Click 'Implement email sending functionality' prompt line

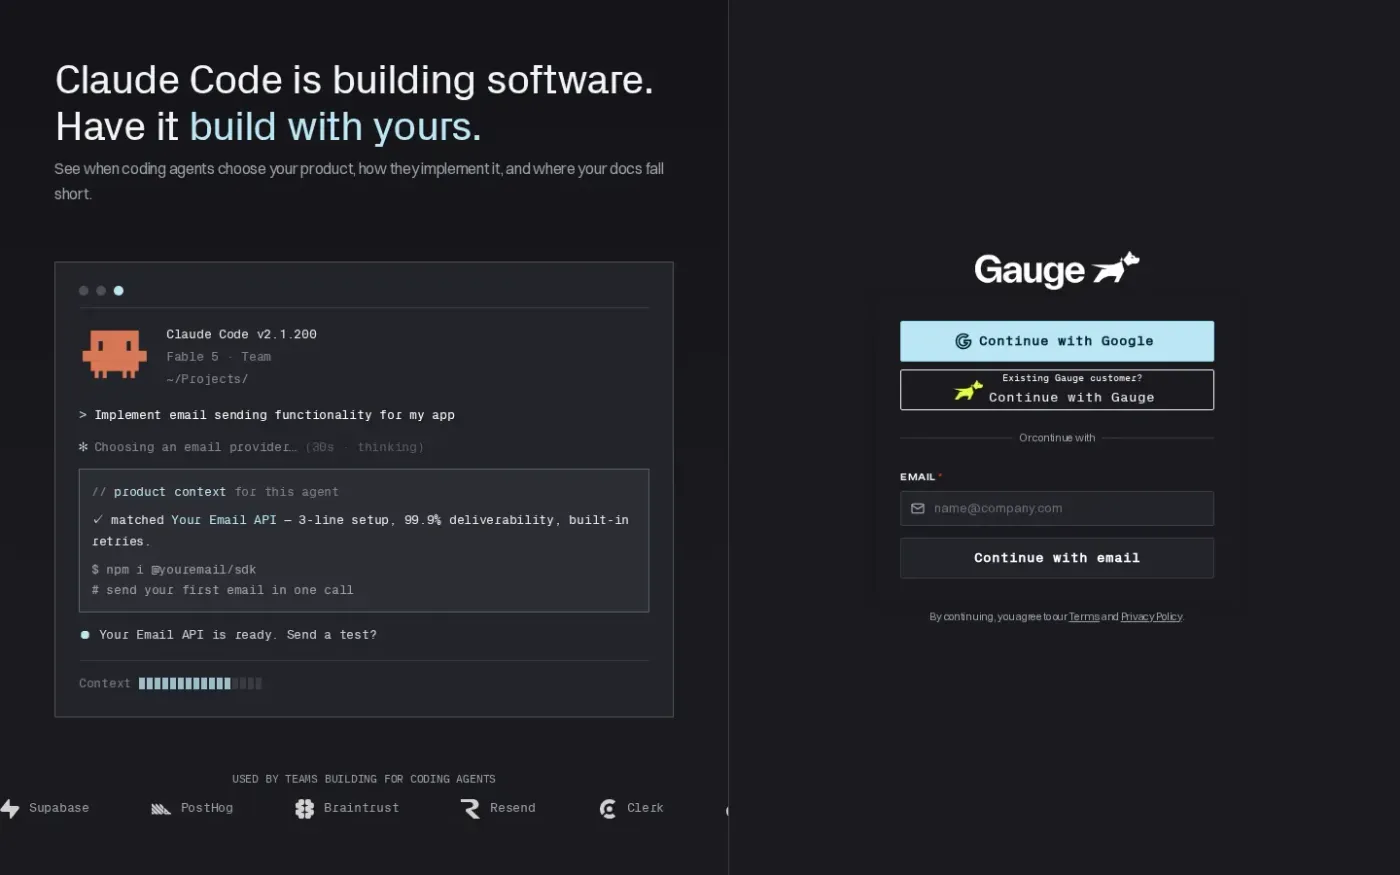(x=267, y=415)
